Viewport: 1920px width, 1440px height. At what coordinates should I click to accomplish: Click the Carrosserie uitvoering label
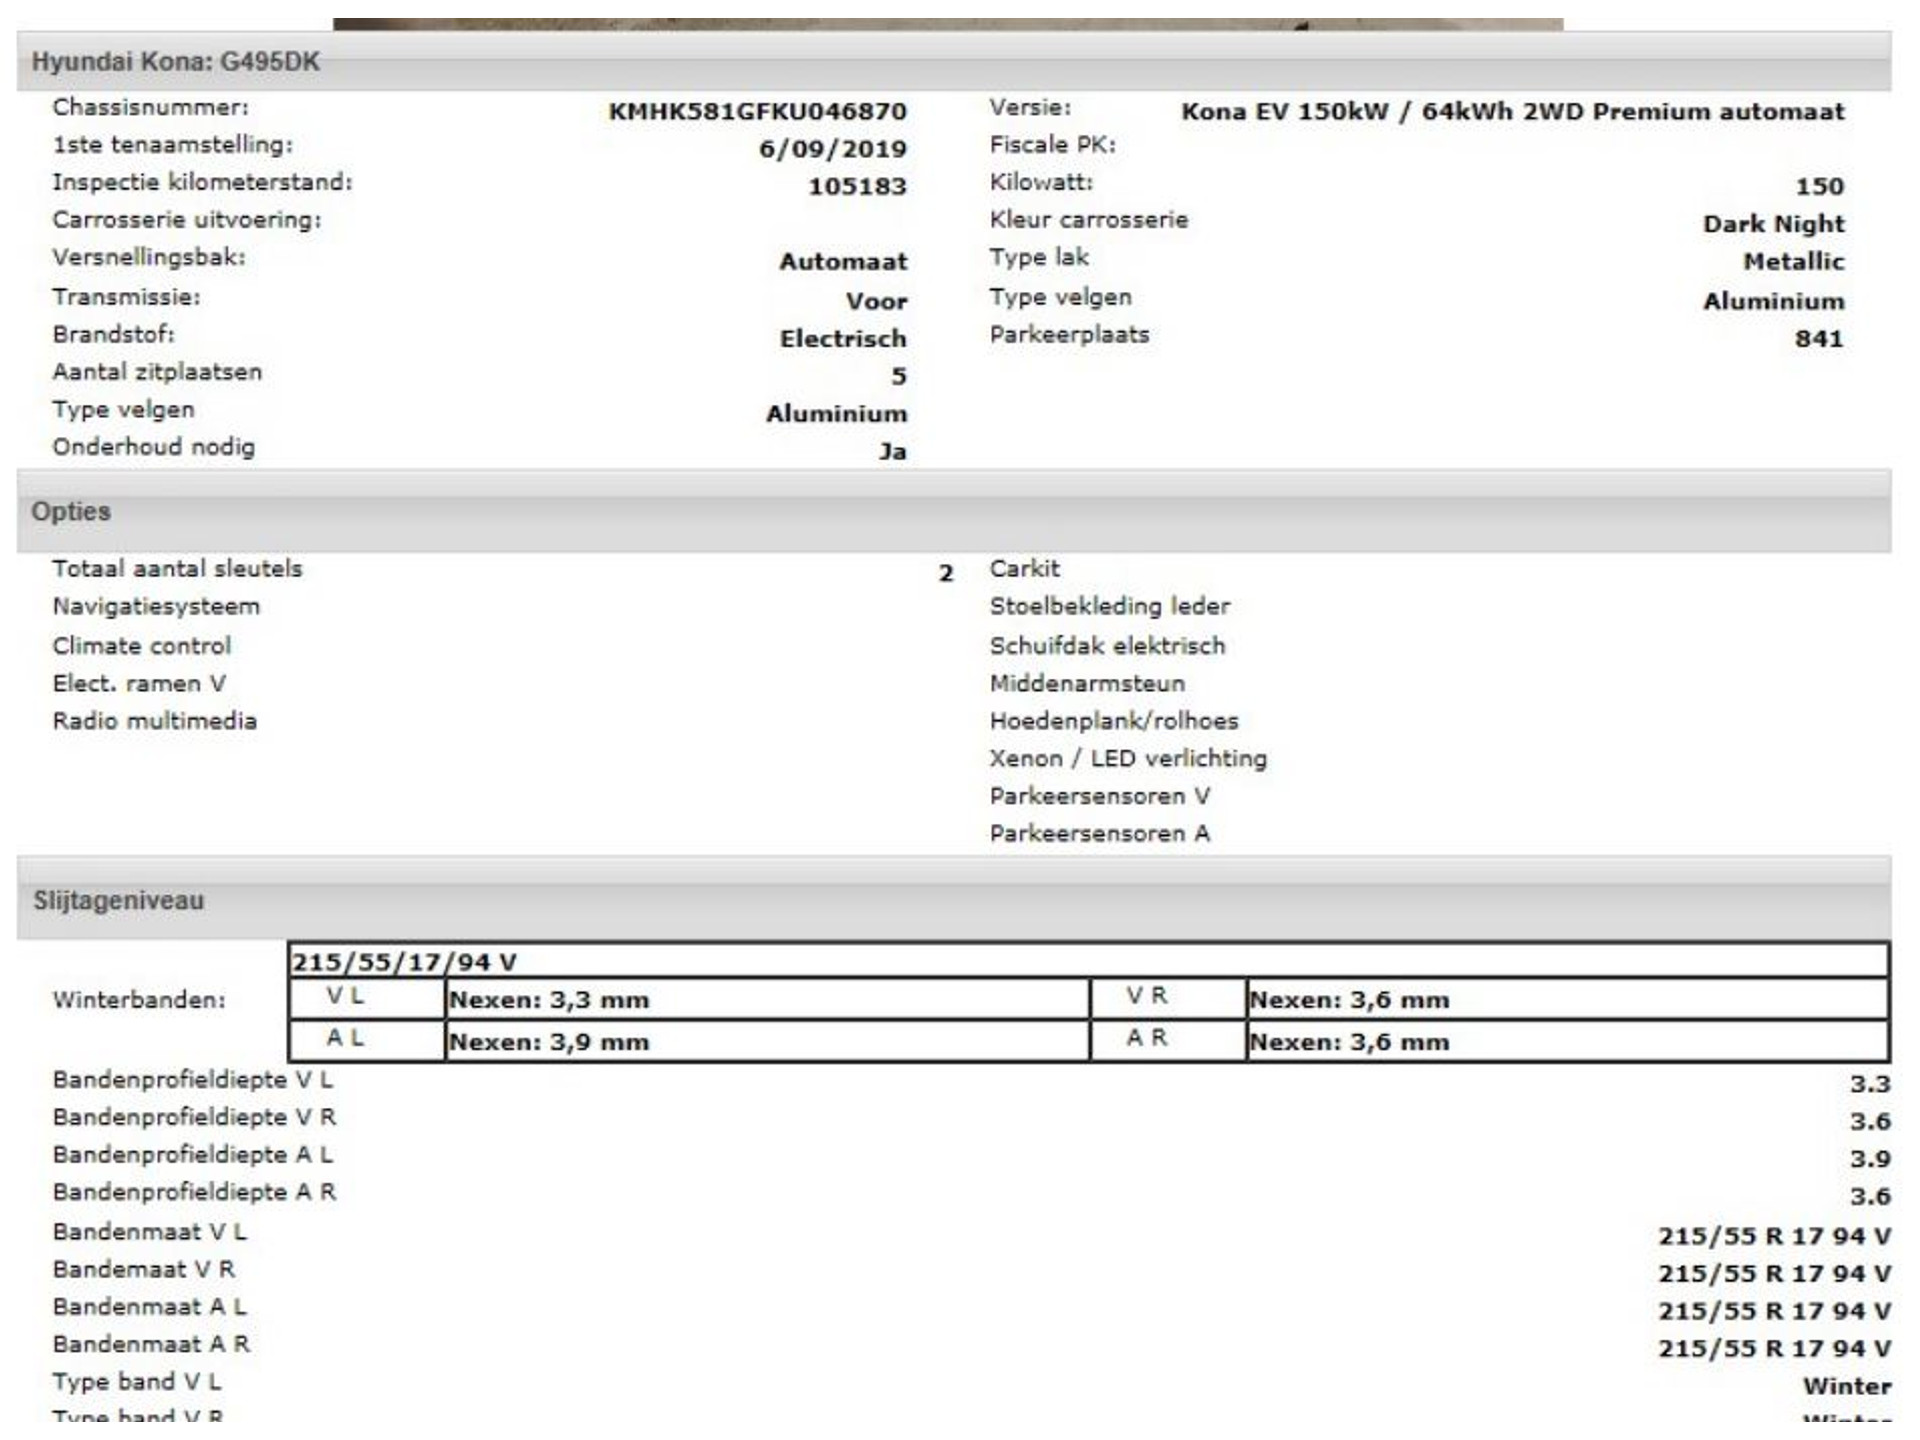coord(187,220)
